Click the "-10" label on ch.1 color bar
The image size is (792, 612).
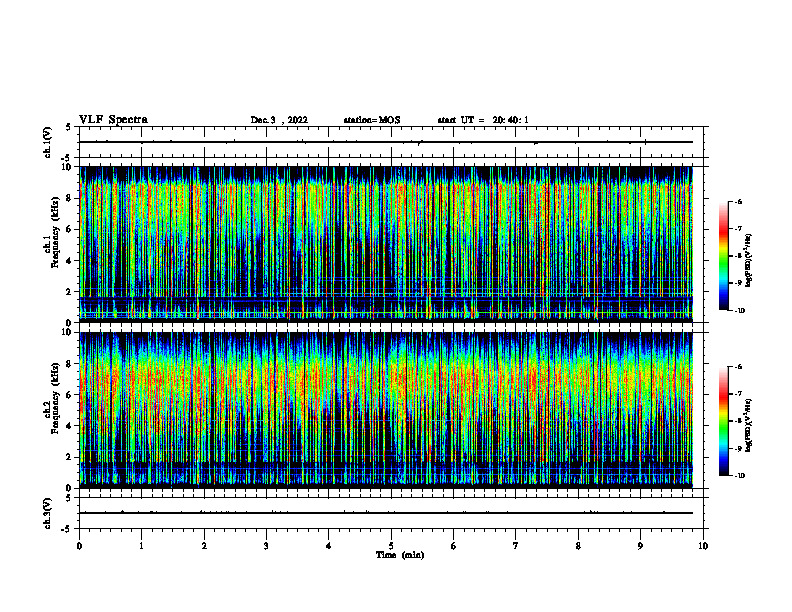[x=739, y=311]
